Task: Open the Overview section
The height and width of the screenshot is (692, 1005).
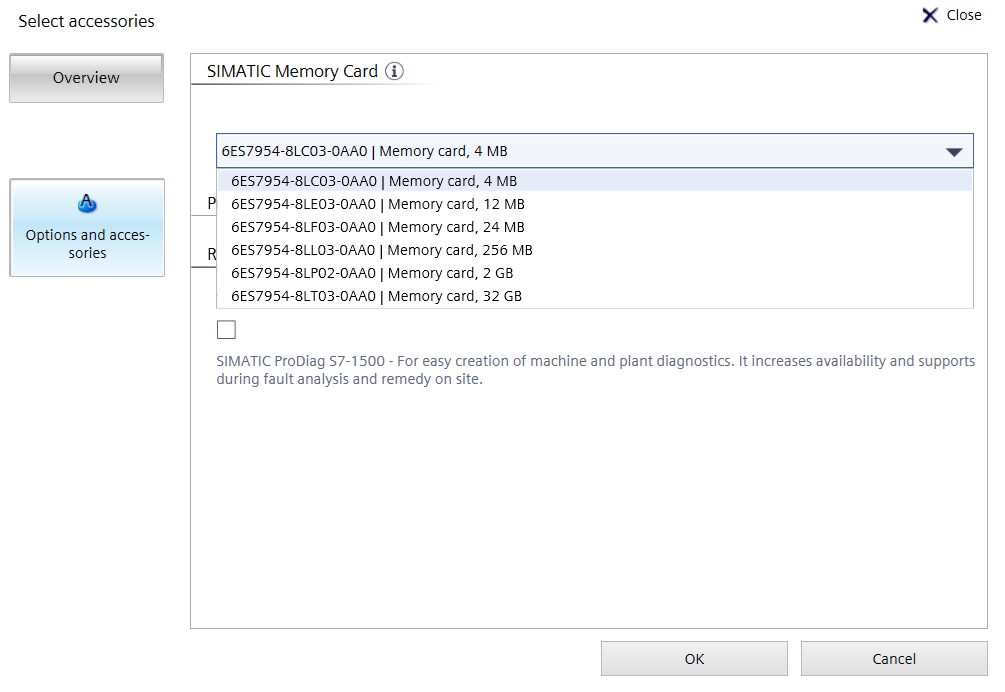Action: 87,78
